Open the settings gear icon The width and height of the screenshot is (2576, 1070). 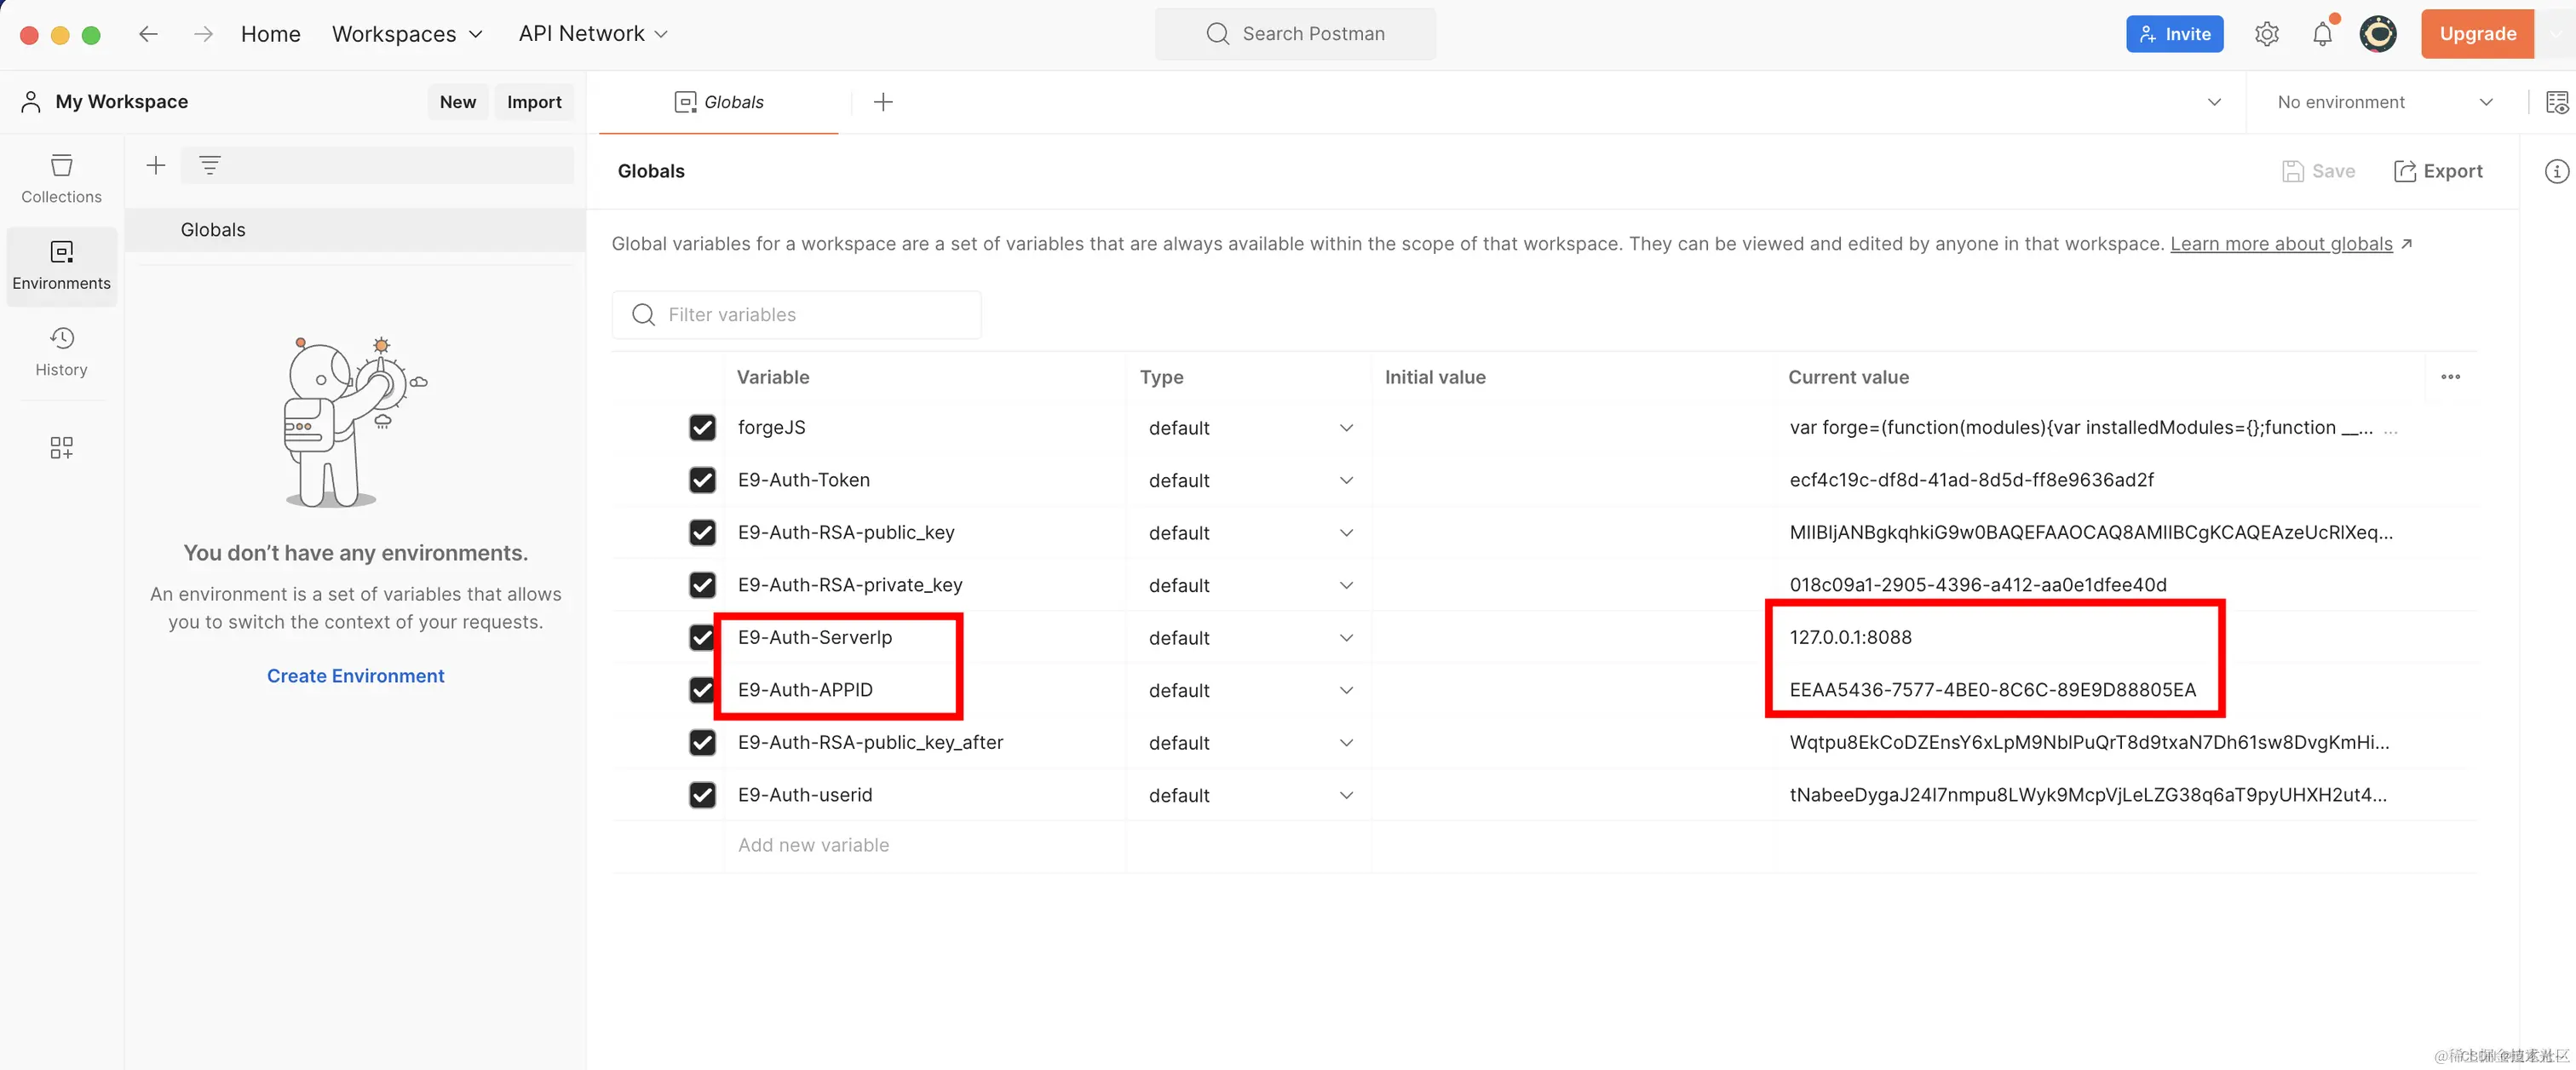coord(2266,34)
